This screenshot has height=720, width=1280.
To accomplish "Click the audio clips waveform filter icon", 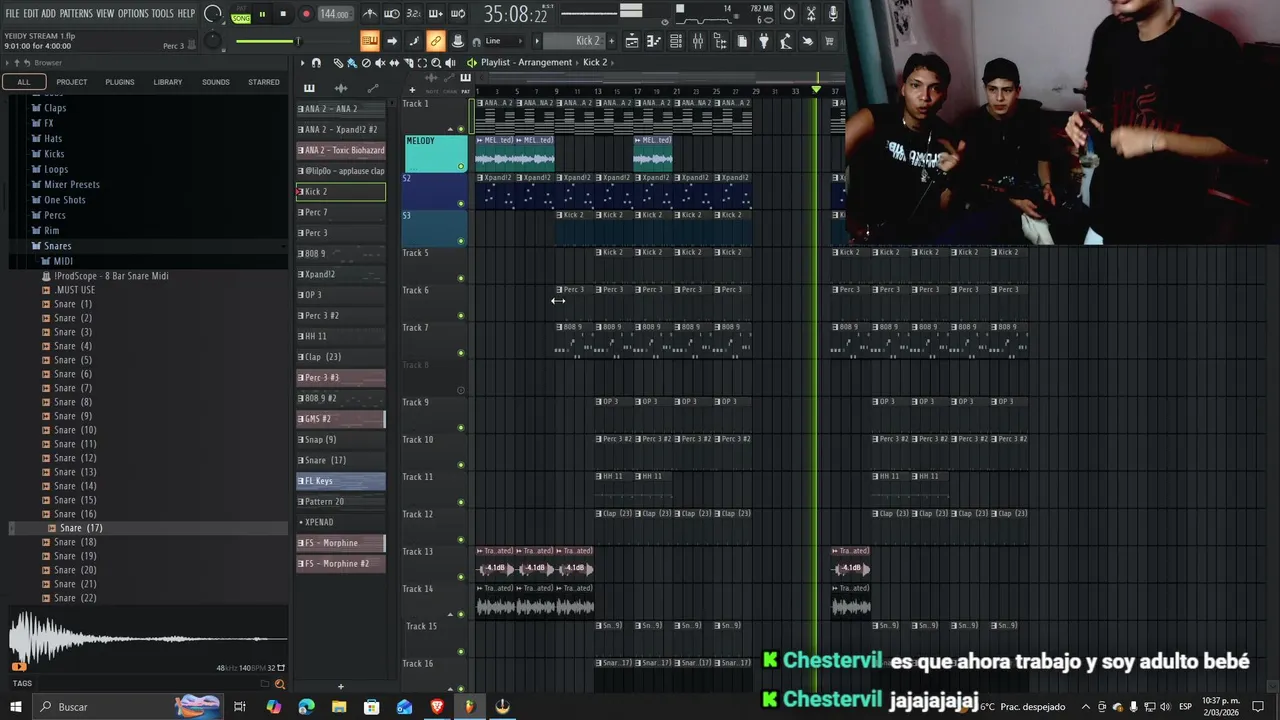I will 341,88.
